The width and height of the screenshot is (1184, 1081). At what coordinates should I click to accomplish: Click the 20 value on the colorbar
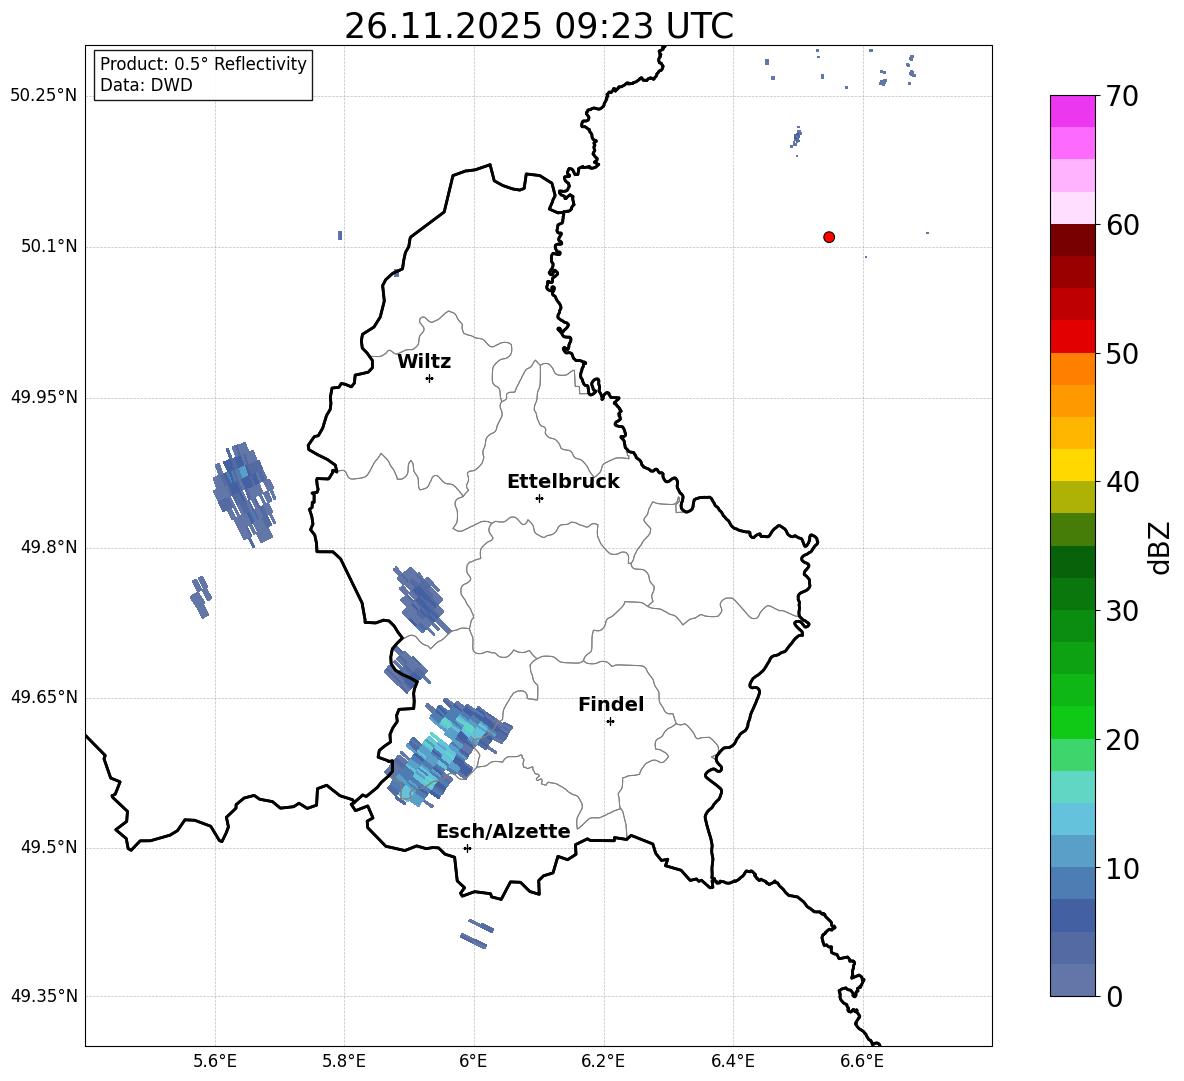[x=1122, y=739]
